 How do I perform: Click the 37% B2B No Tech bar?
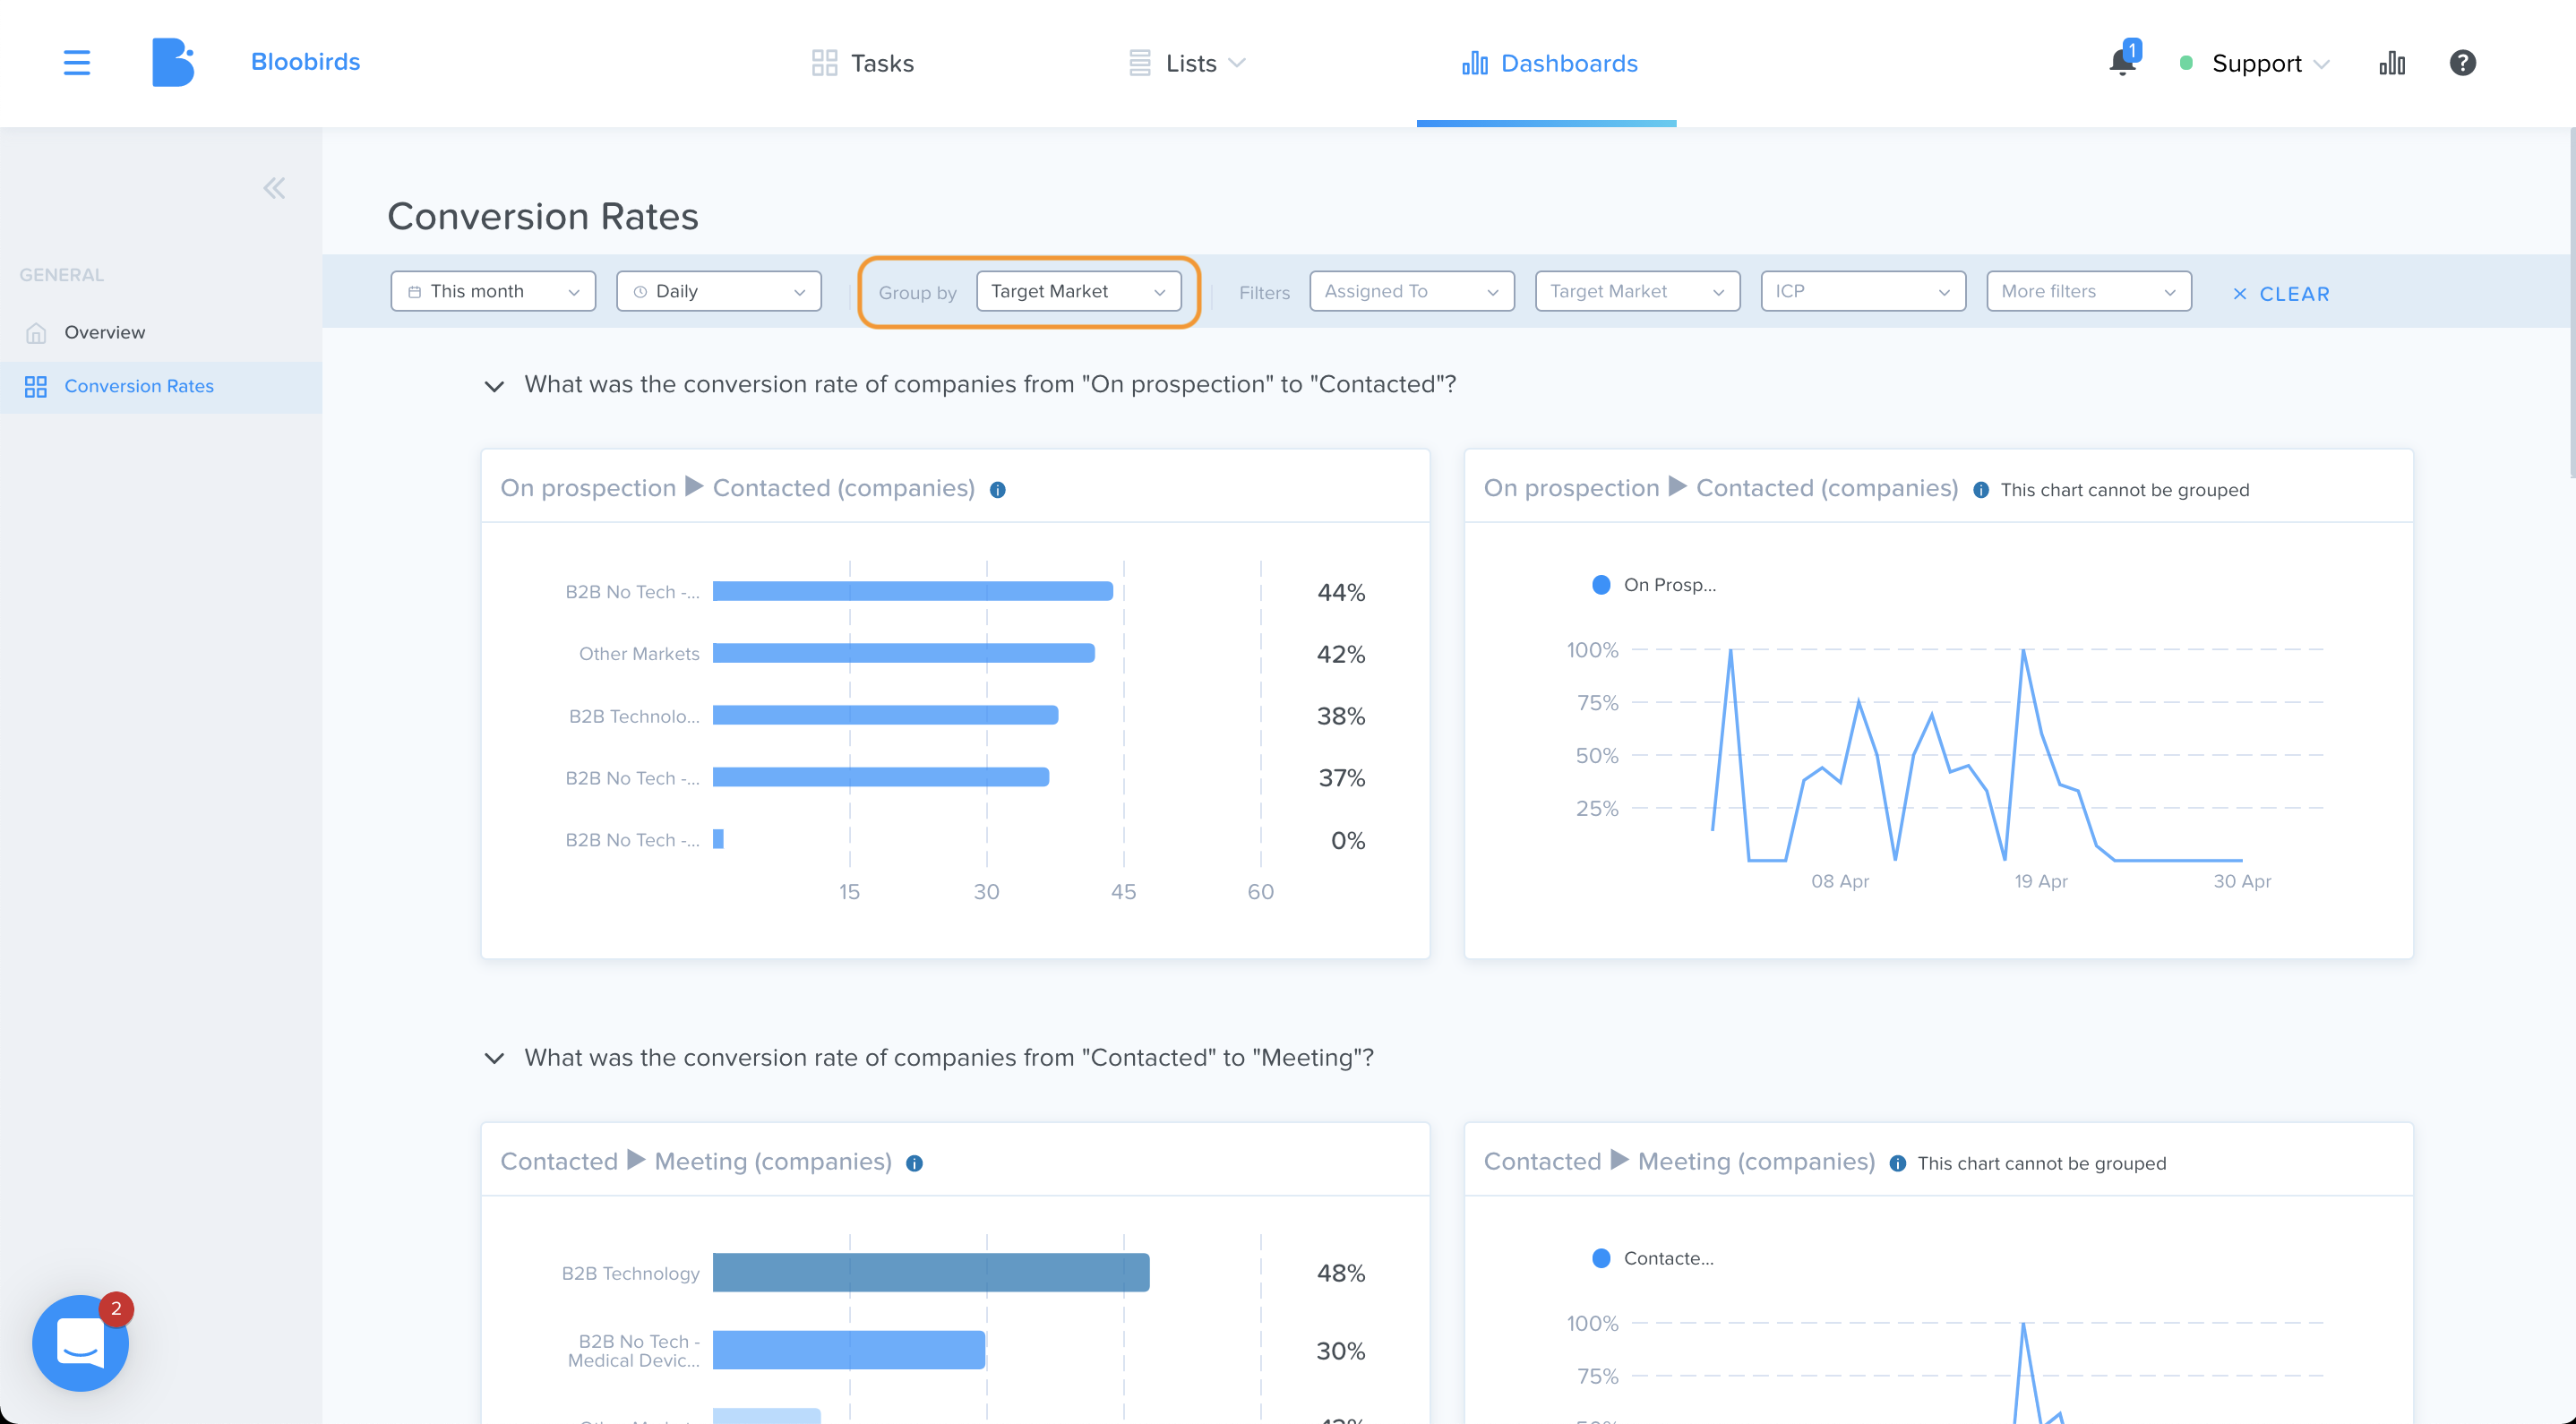(881, 777)
